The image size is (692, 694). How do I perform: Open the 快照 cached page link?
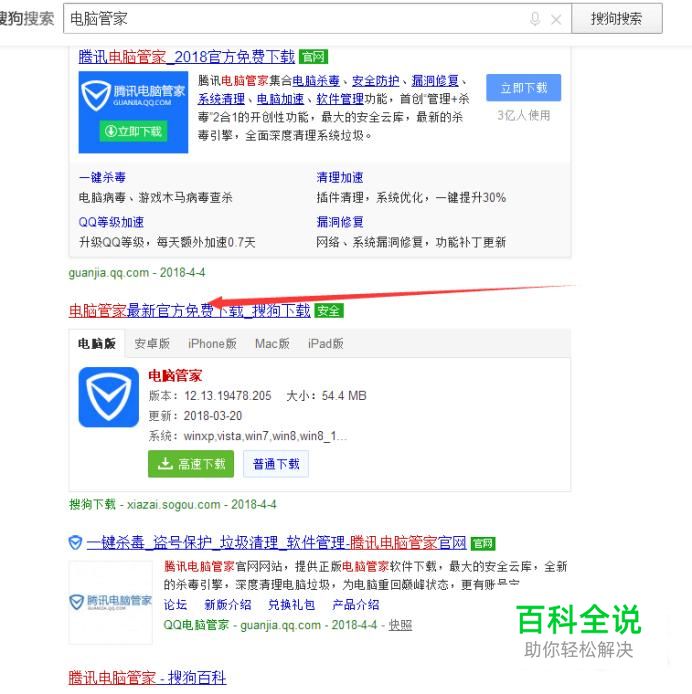tap(400, 625)
